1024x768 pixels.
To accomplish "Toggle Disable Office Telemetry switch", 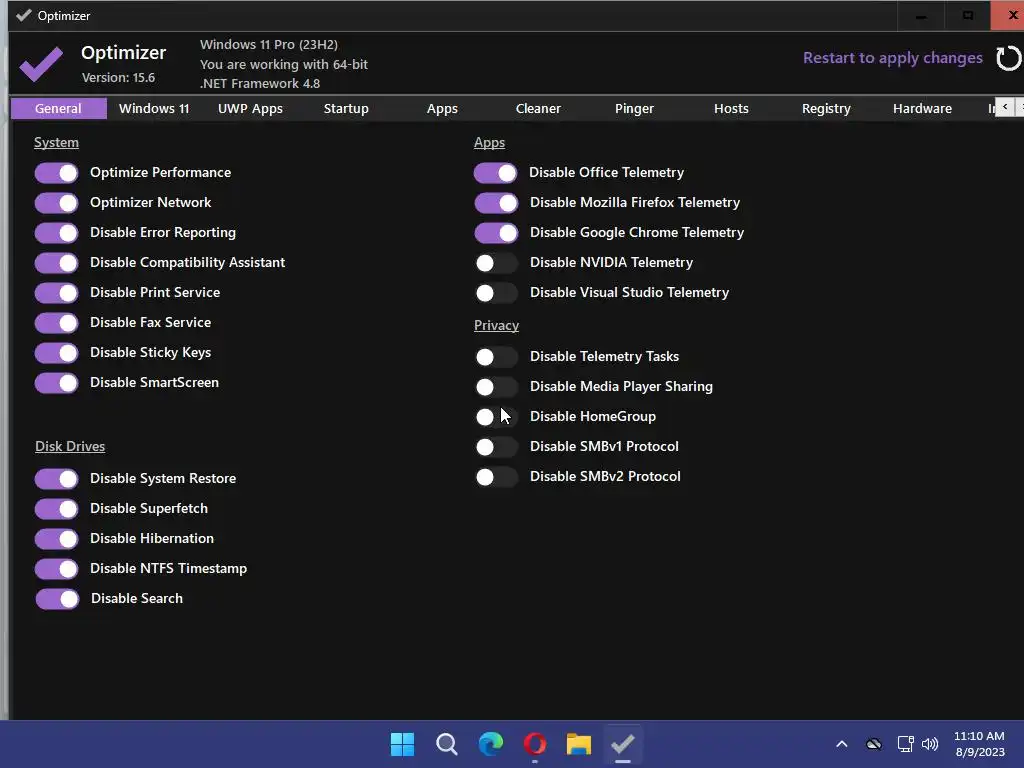I will (496, 173).
